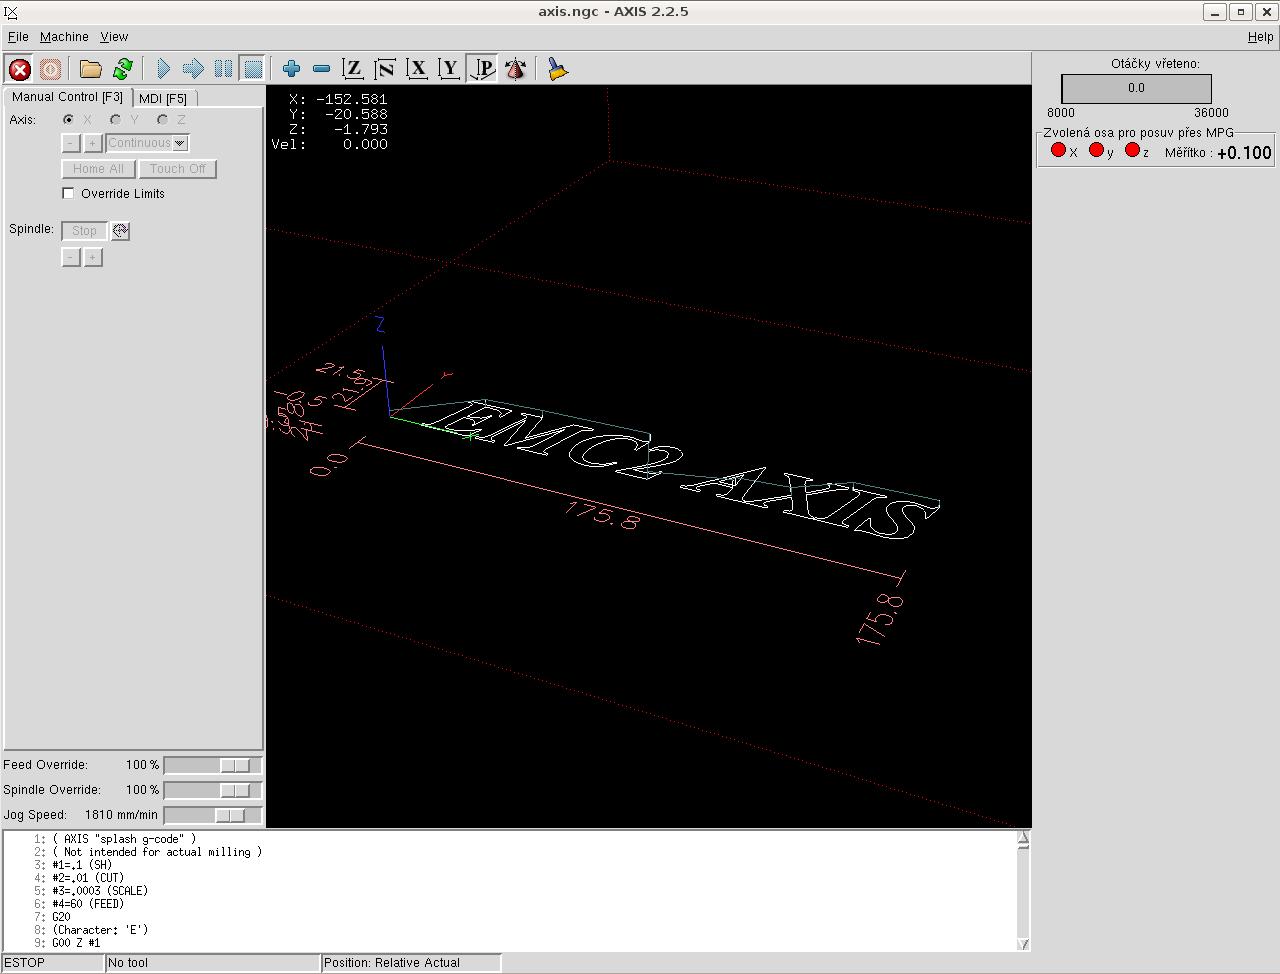Open the Machine menu

[64, 37]
